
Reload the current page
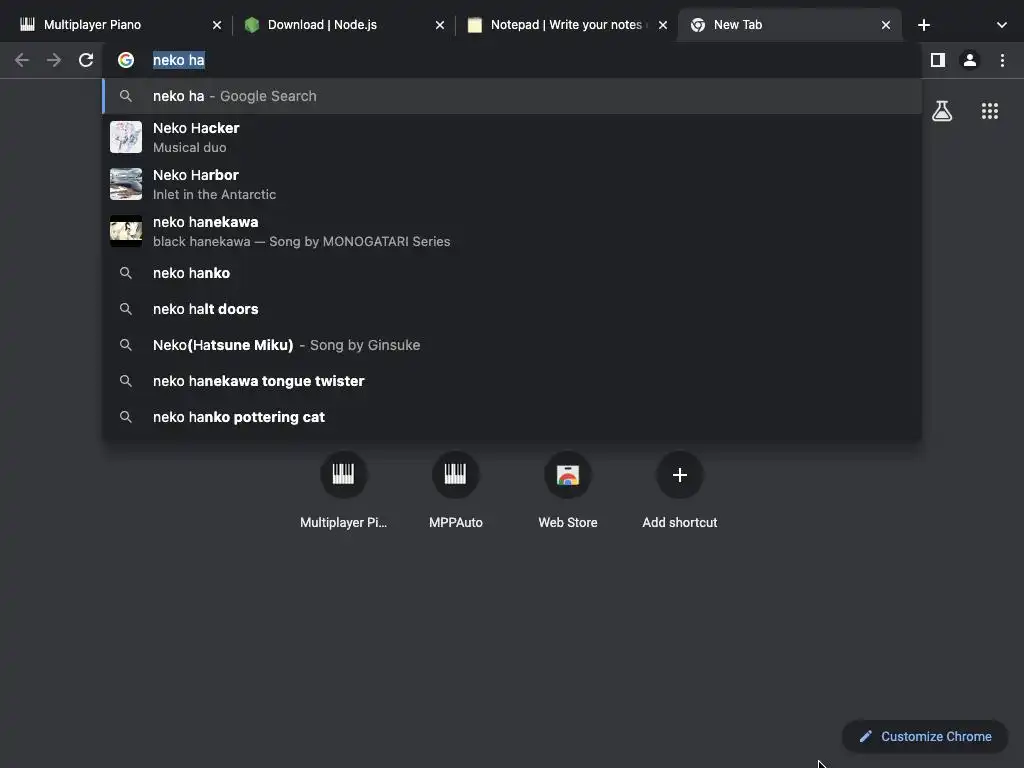pos(86,60)
